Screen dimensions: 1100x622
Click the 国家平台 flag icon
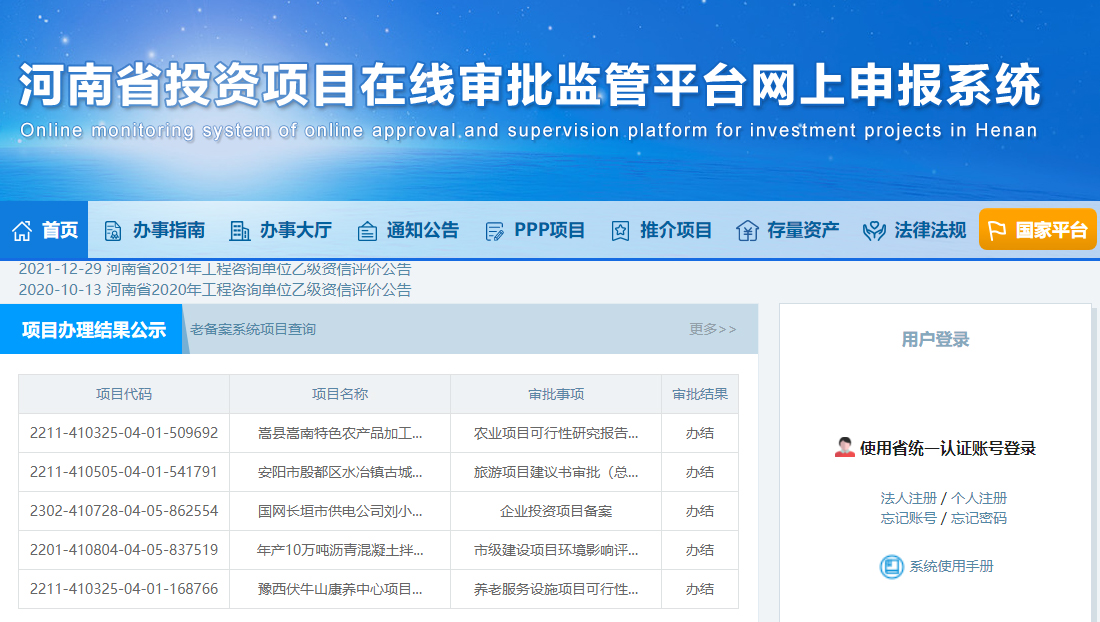click(996, 230)
